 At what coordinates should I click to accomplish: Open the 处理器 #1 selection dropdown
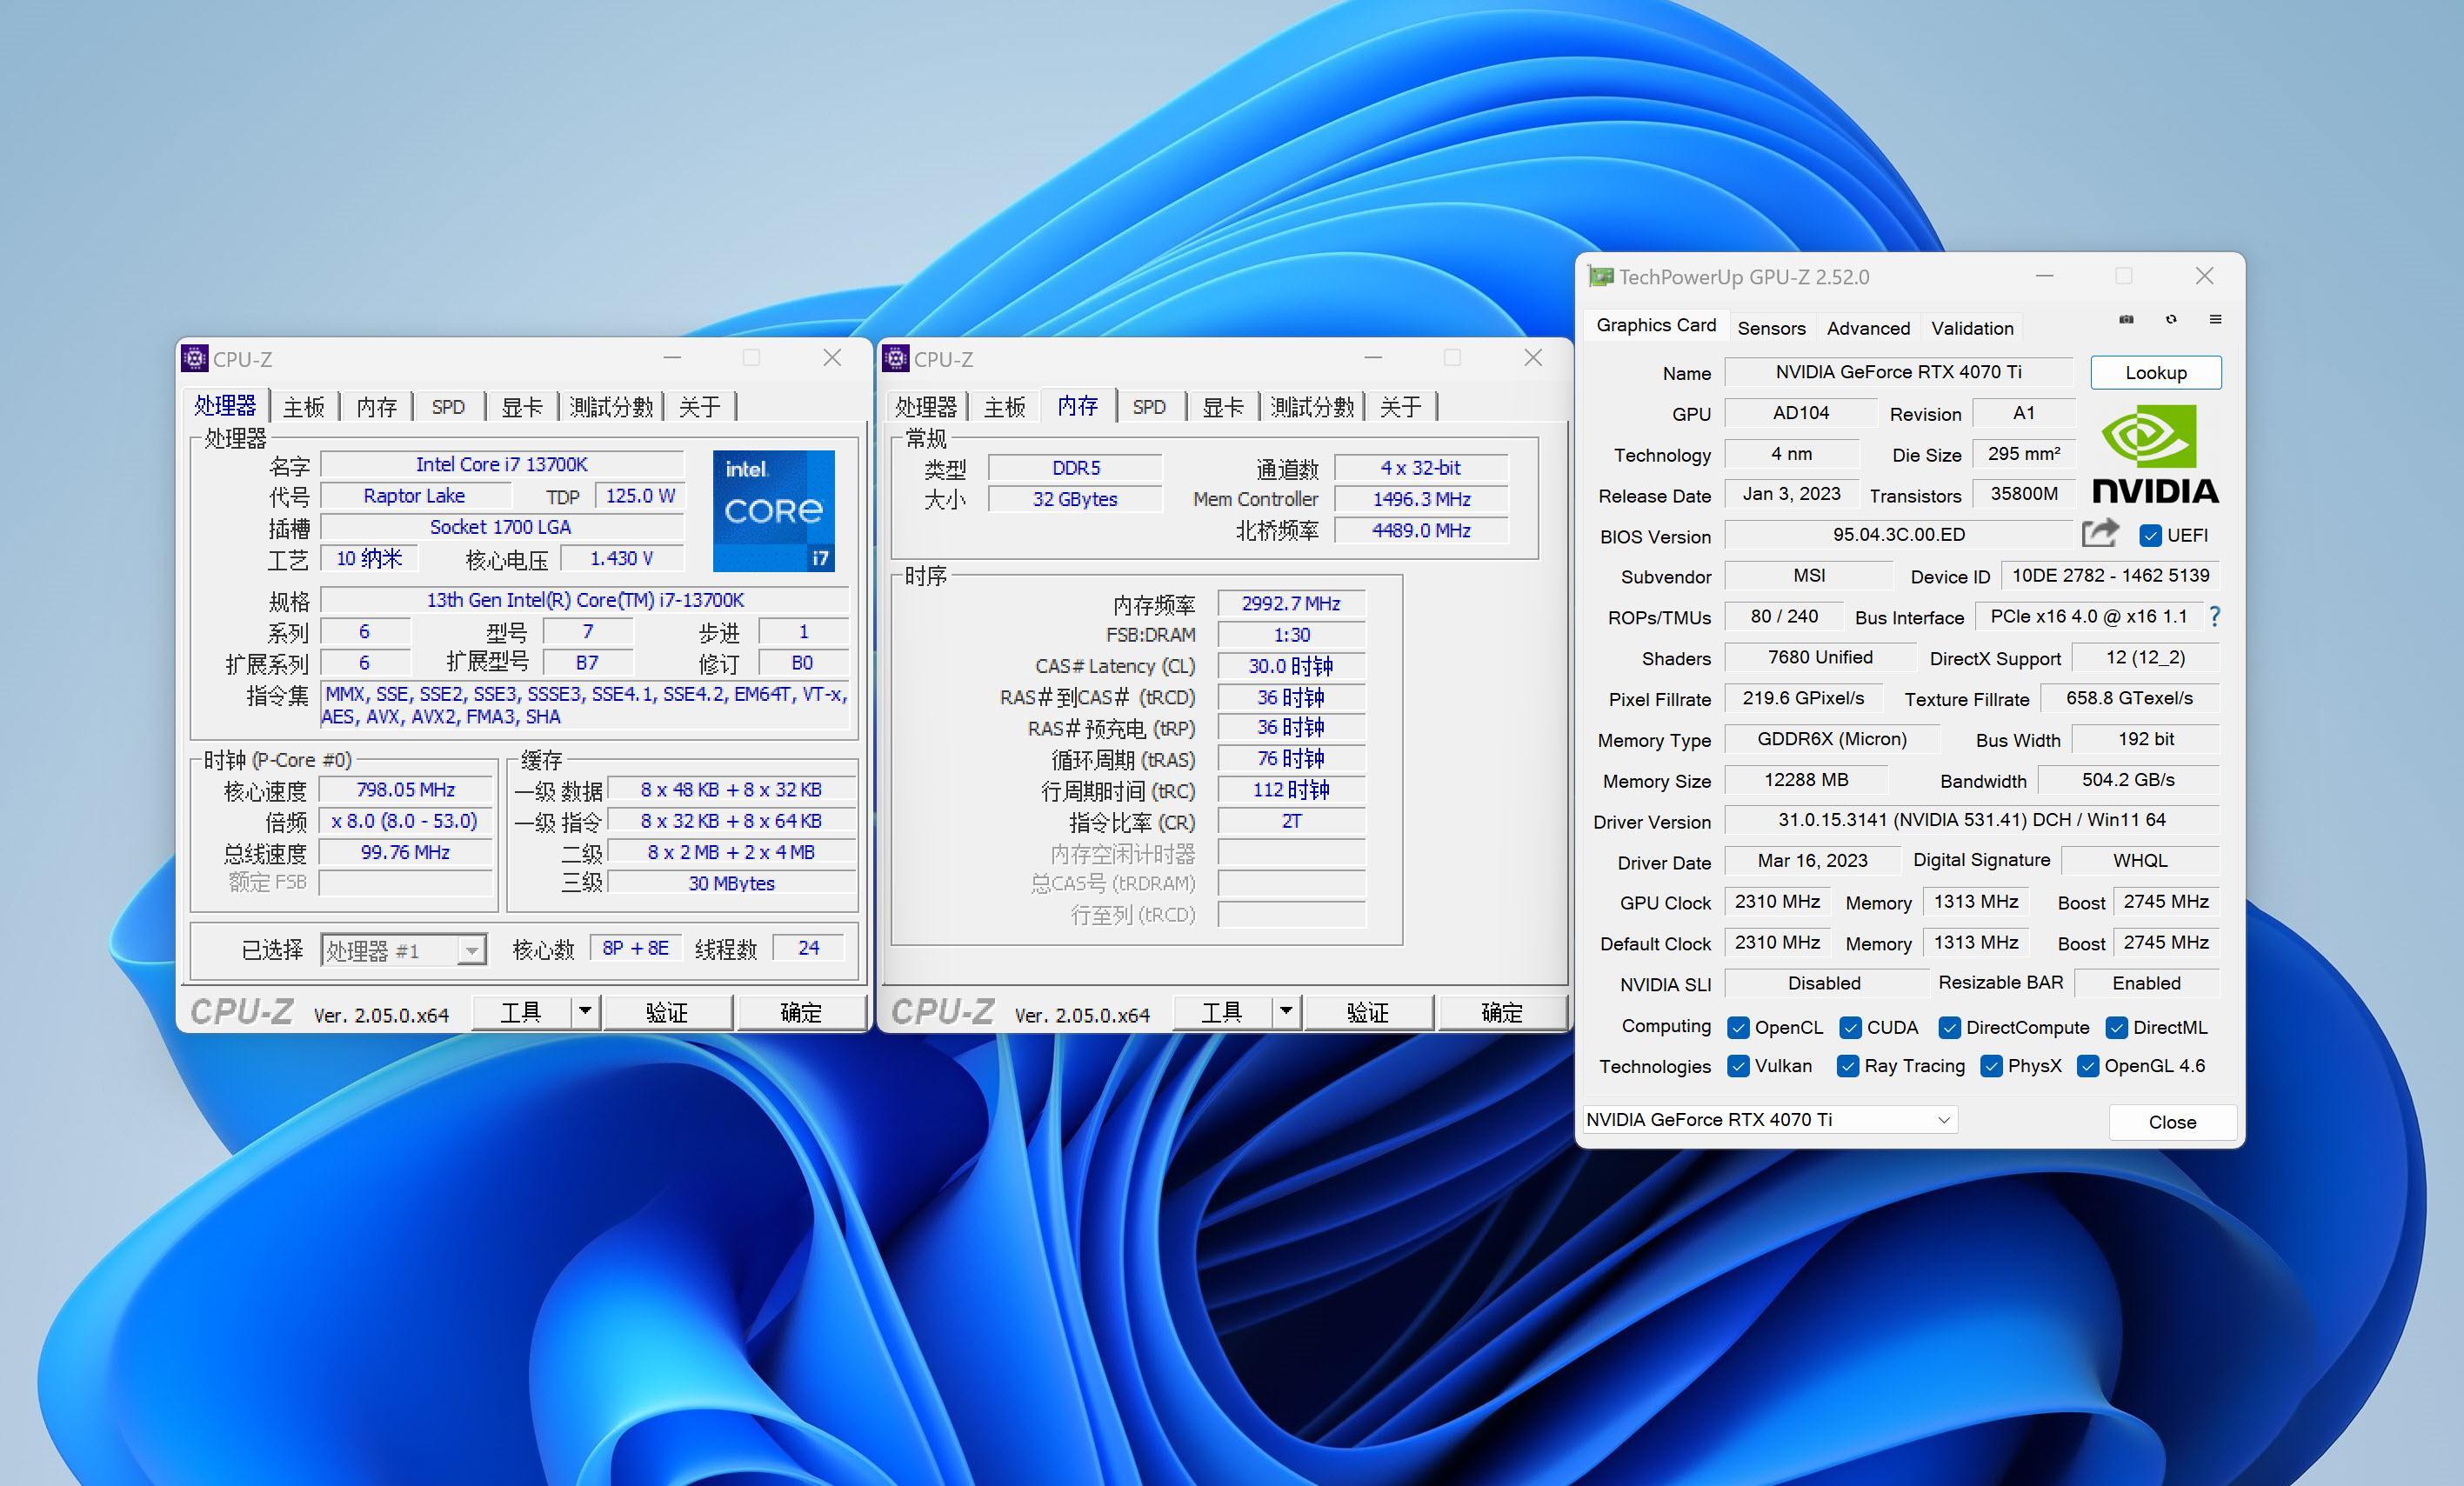pyautogui.click(x=403, y=950)
